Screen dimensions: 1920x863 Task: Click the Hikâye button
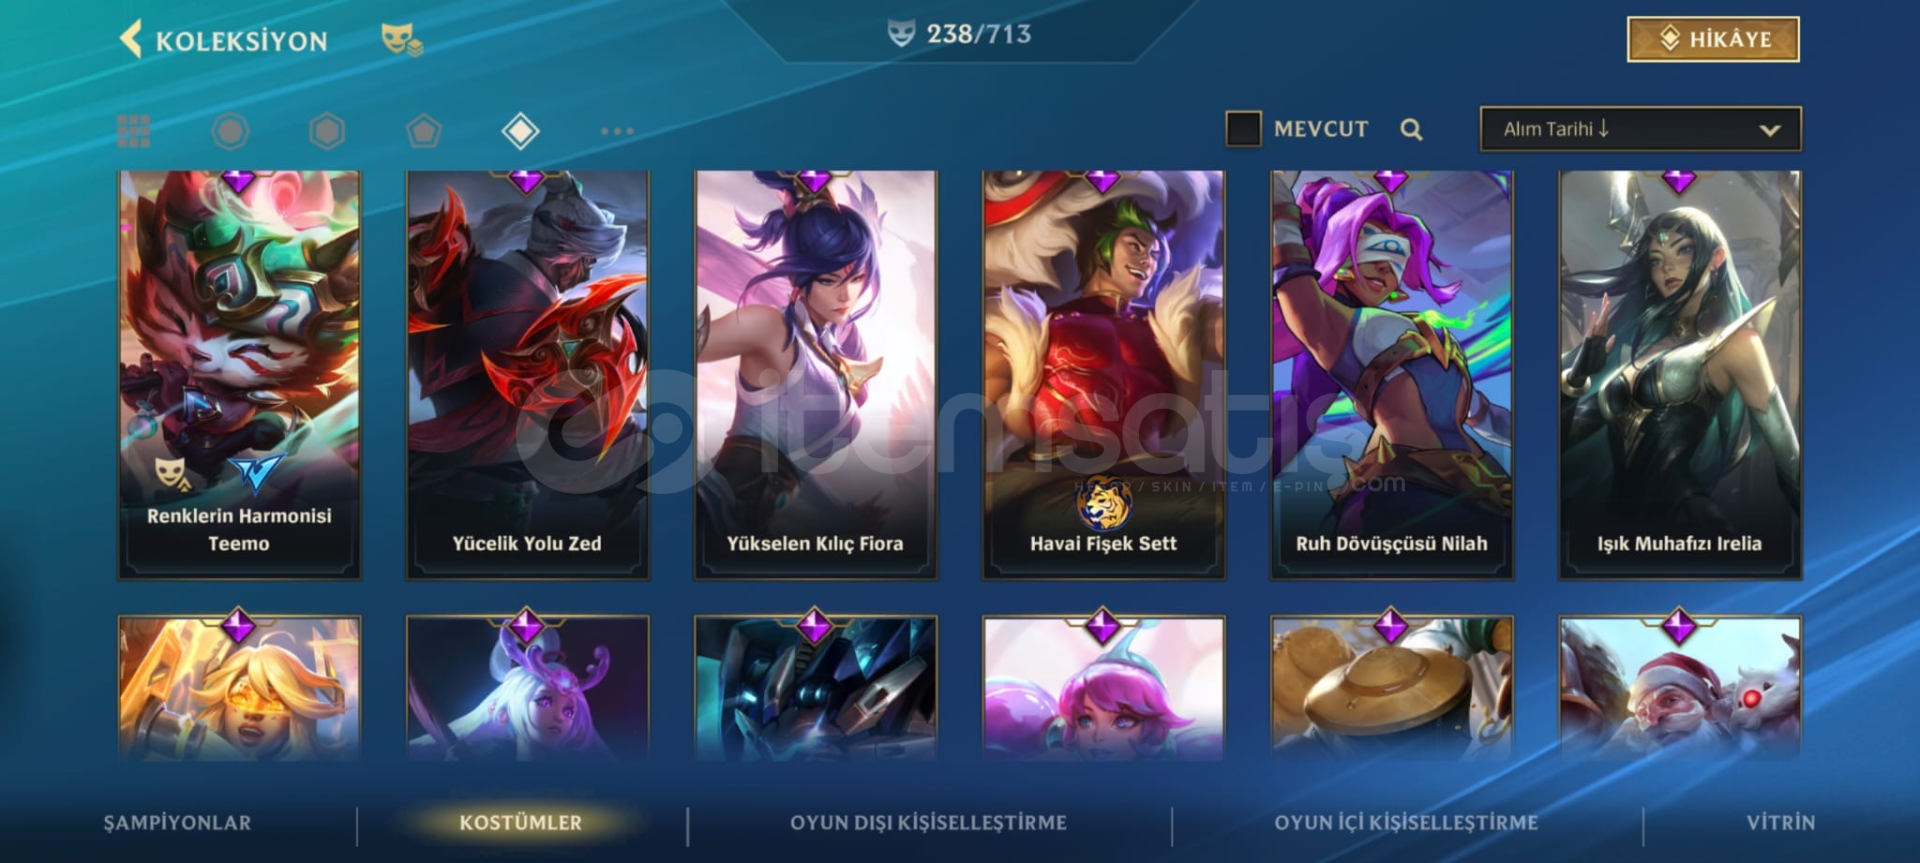point(1713,39)
